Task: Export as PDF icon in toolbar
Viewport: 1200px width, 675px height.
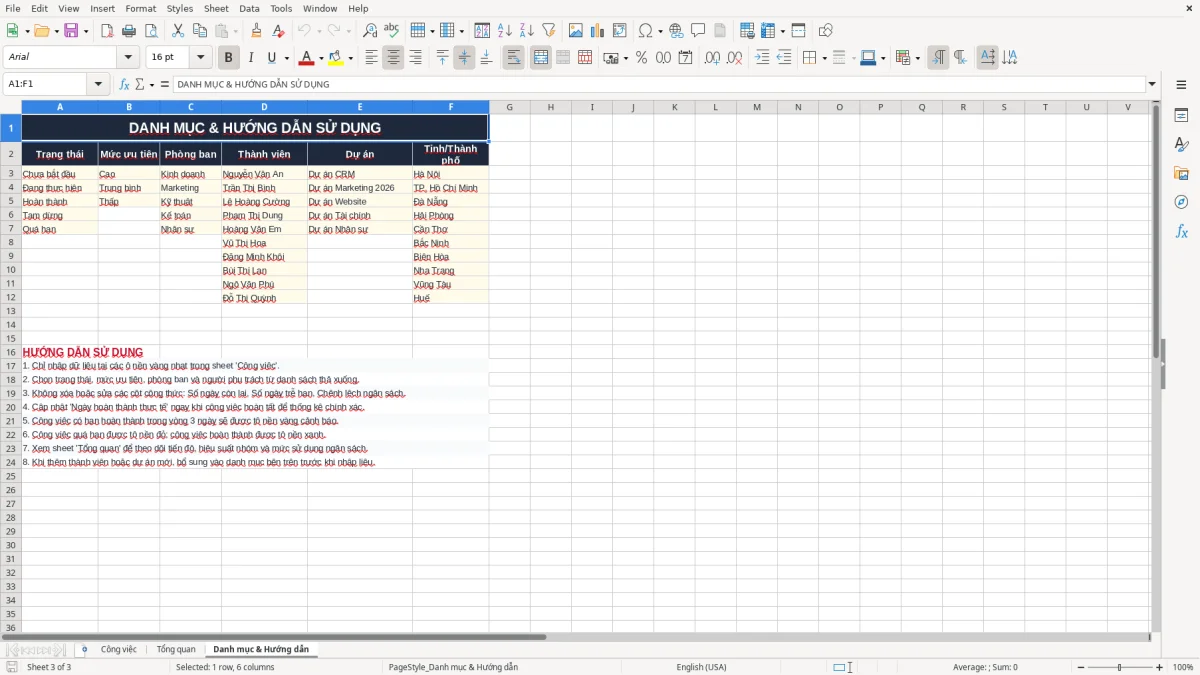Action: (x=107, y=31)
